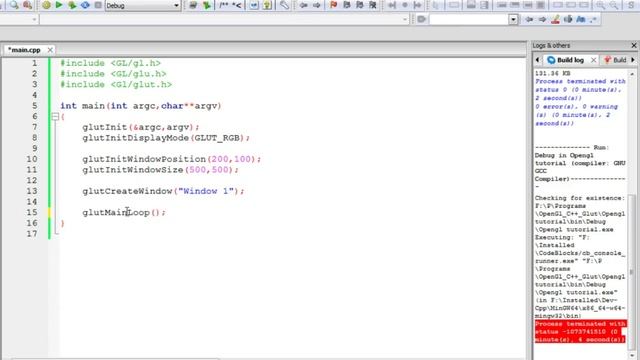Zoom out using the toolbar magnifier
640x360 pixels.
coord(614,5)
